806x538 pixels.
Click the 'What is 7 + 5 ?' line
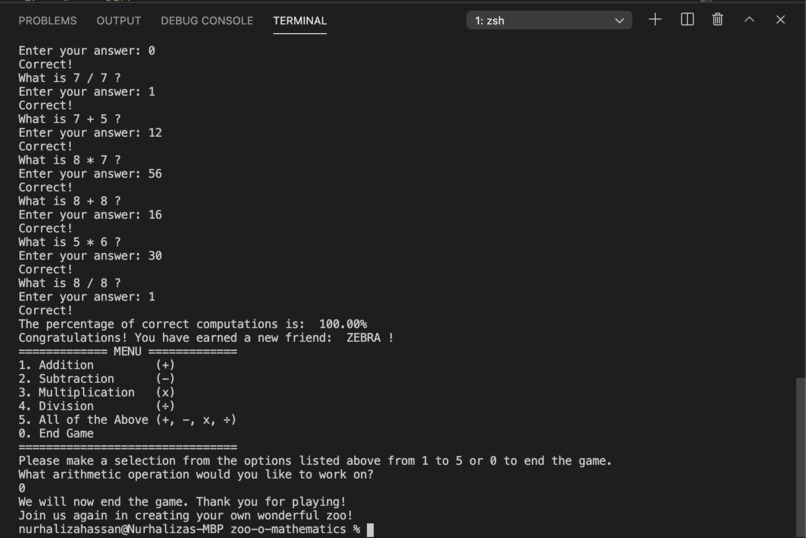69,119
